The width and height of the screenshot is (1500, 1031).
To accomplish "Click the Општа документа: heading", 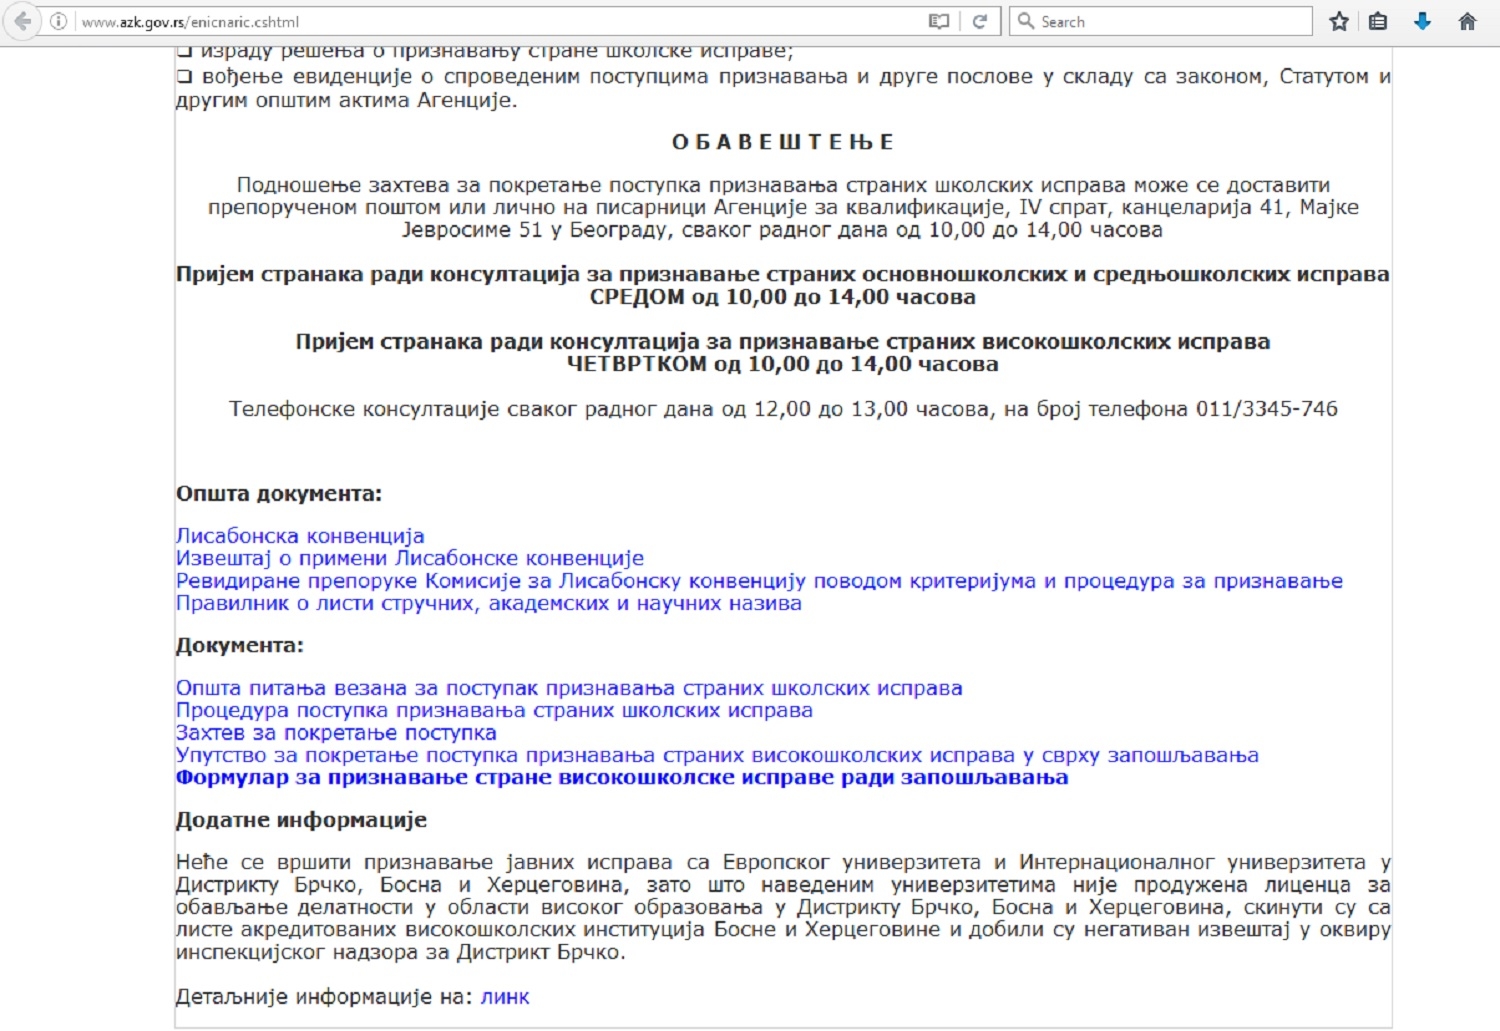I will coord(279,494).
